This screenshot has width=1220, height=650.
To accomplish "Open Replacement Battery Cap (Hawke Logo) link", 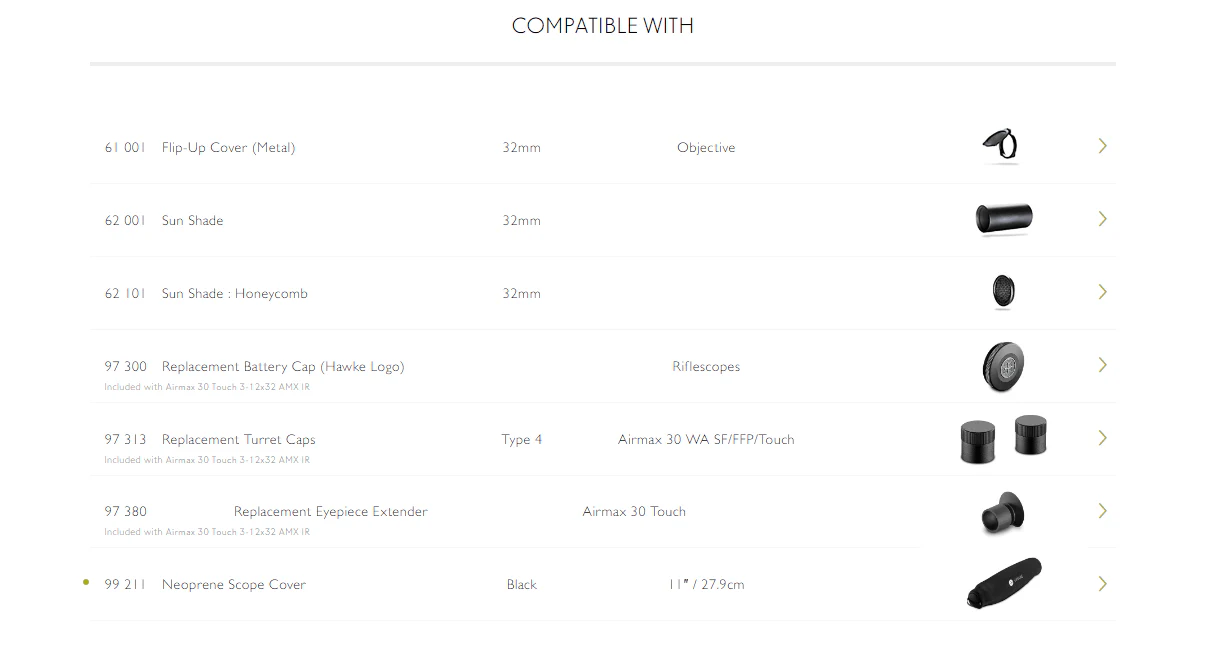I will click(x=283, y=367).
